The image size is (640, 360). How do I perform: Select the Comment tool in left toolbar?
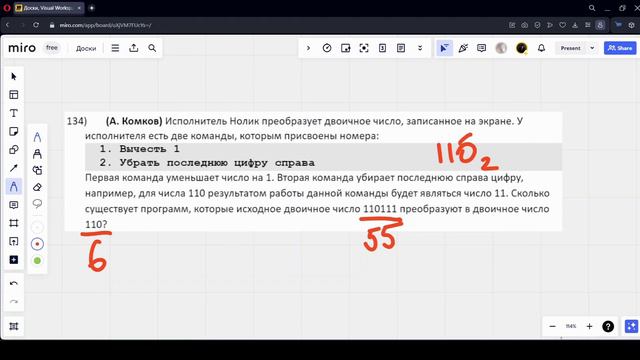(x=14, y=205)
